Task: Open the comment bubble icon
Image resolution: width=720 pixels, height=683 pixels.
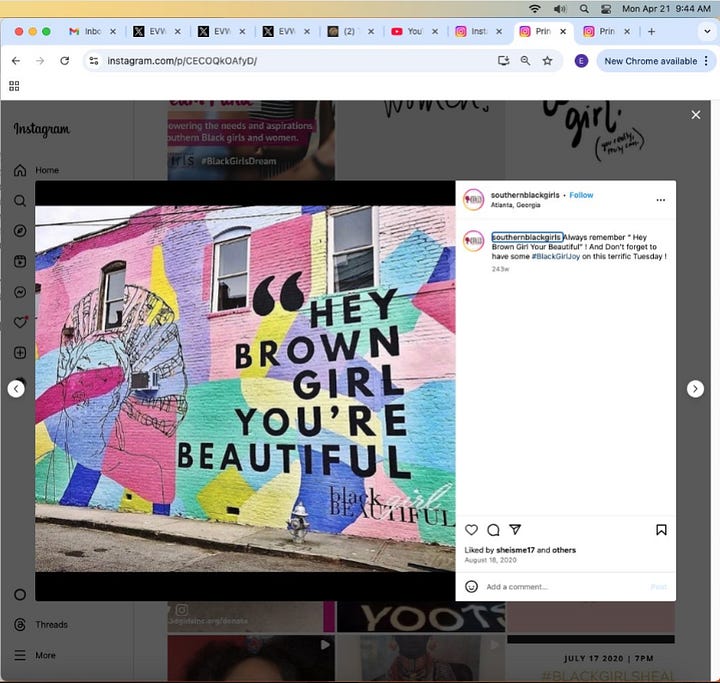Action: pyautogui.click(x=493, y=530)
